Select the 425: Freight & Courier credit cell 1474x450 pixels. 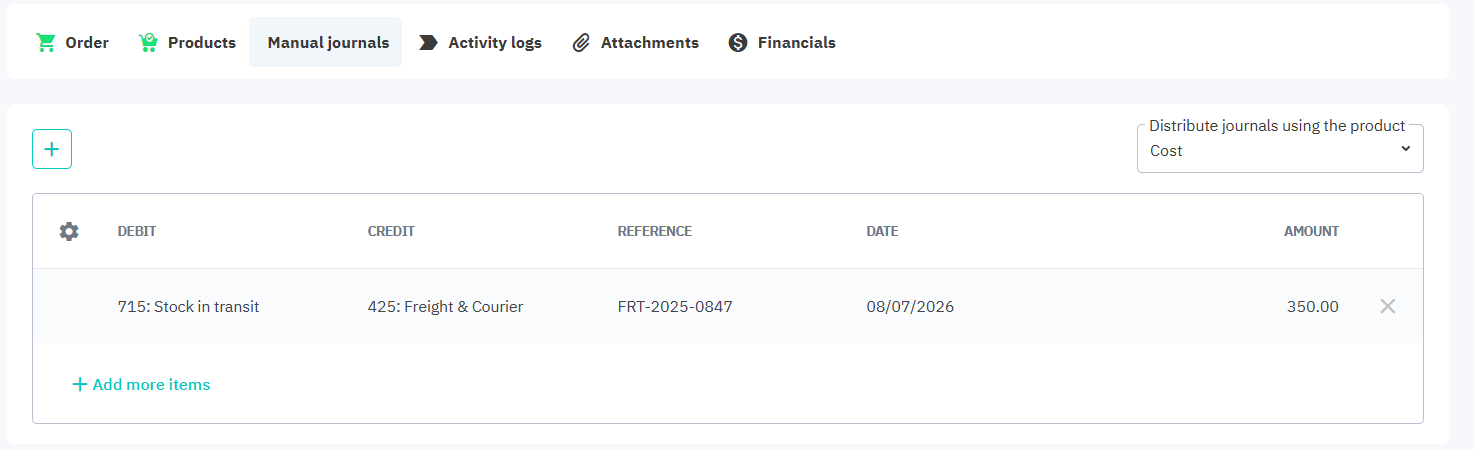[445, 307]
